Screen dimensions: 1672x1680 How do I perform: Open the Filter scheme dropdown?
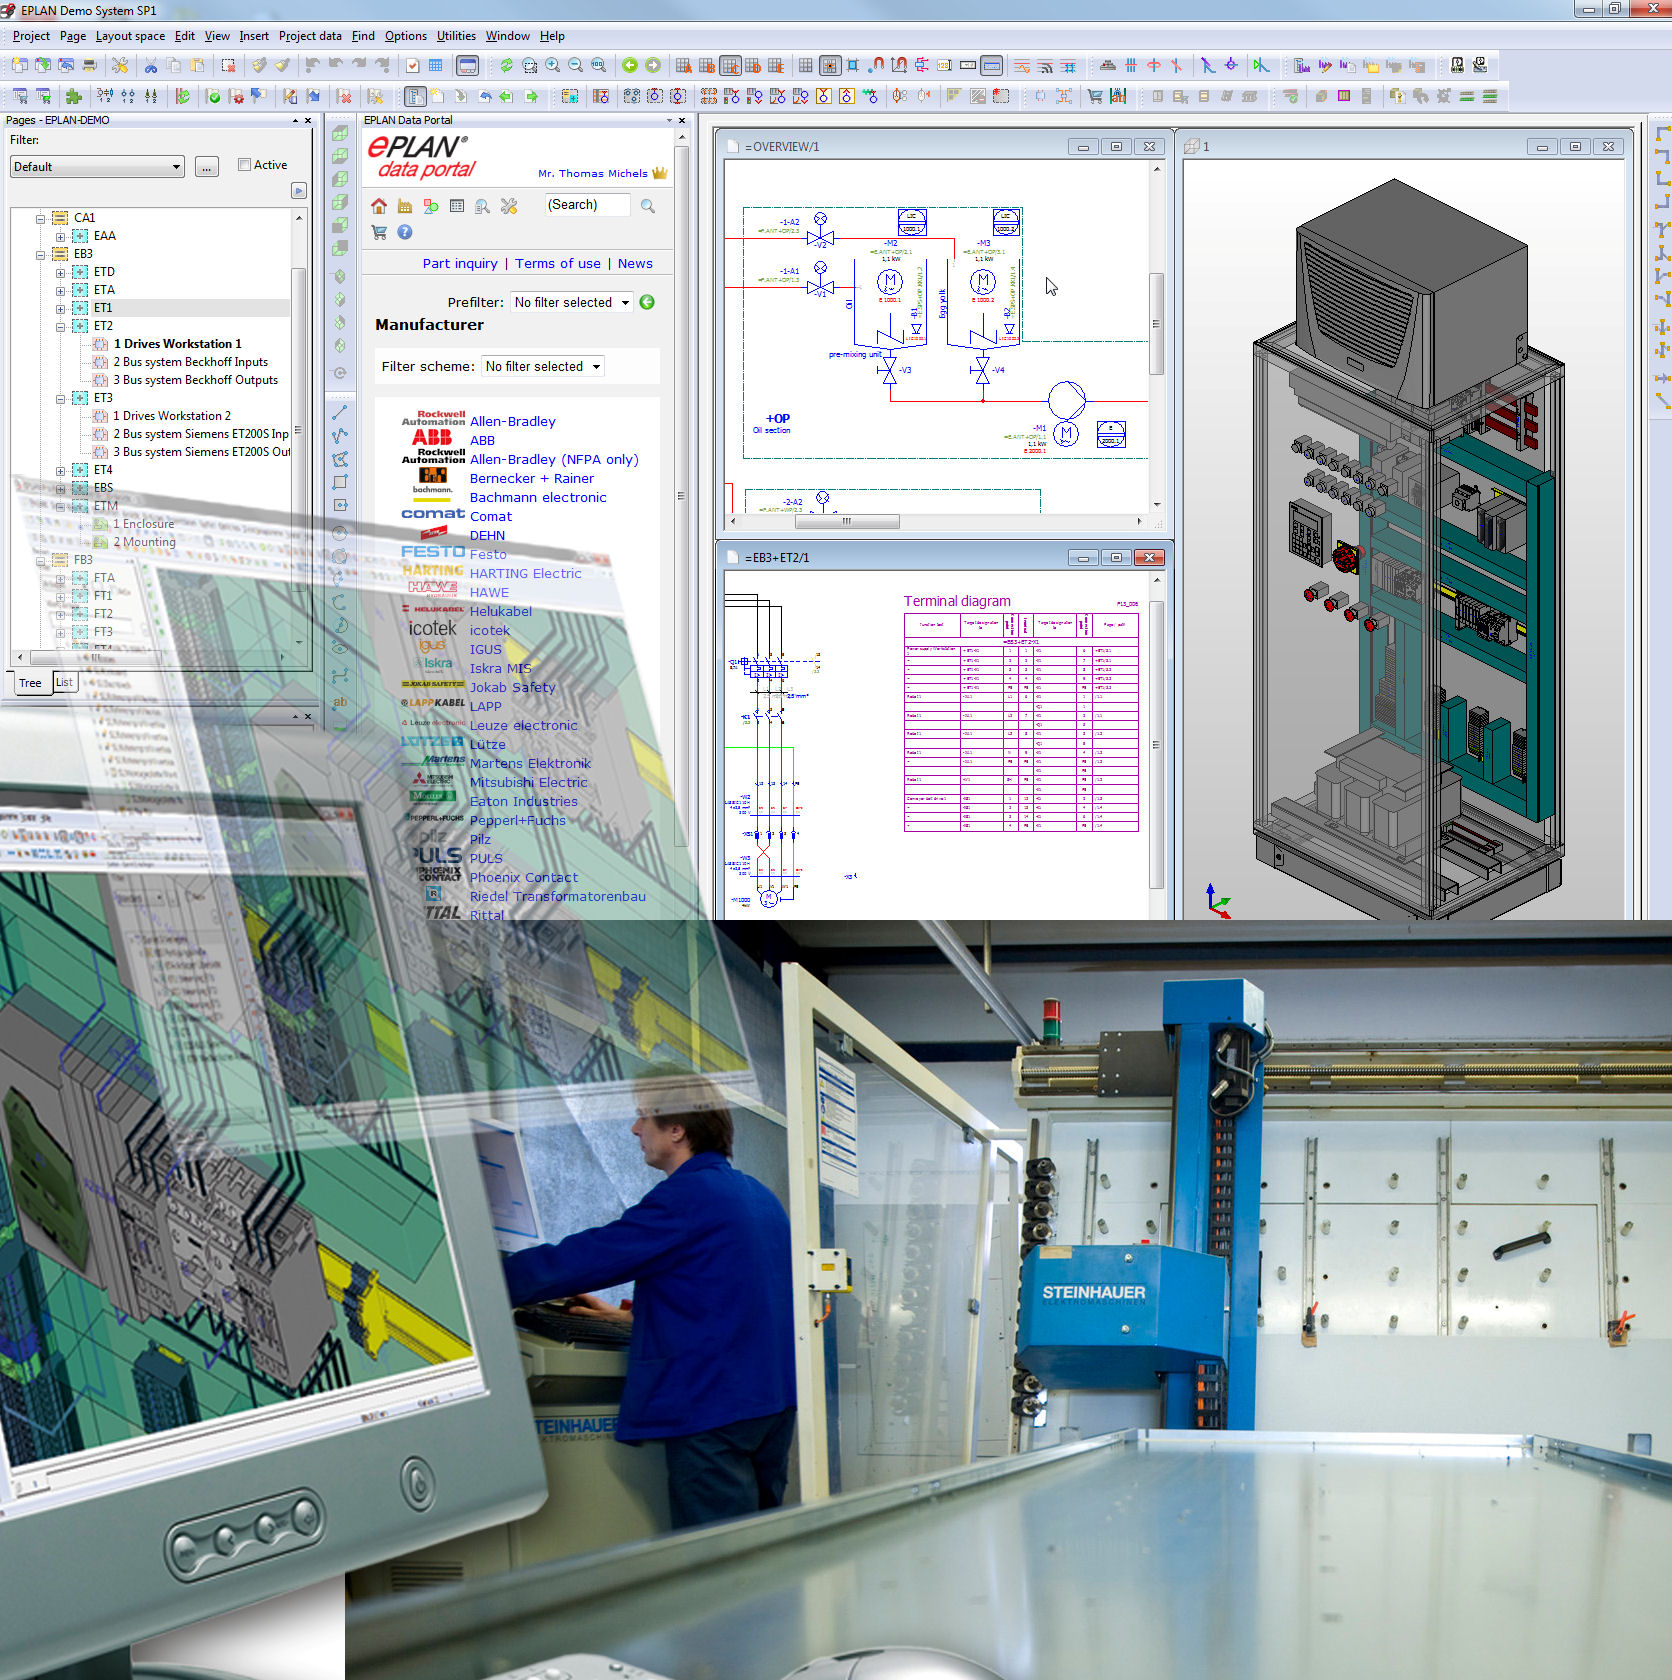tap(543, 367)
